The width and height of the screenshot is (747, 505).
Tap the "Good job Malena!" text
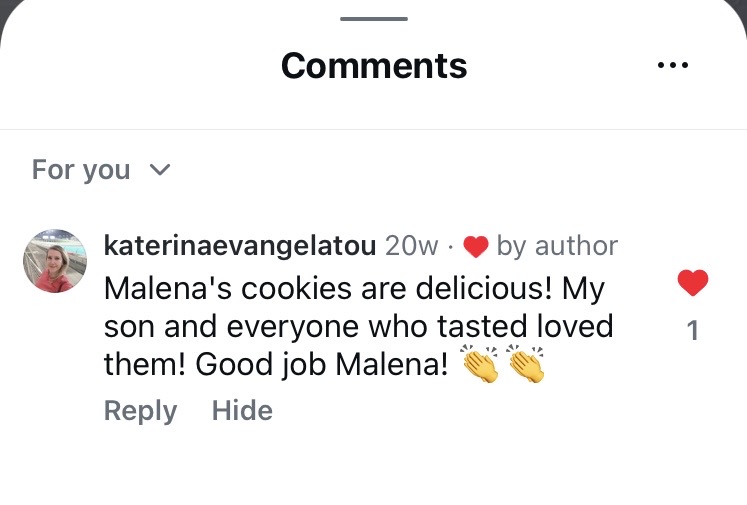[x=322, y=365]
